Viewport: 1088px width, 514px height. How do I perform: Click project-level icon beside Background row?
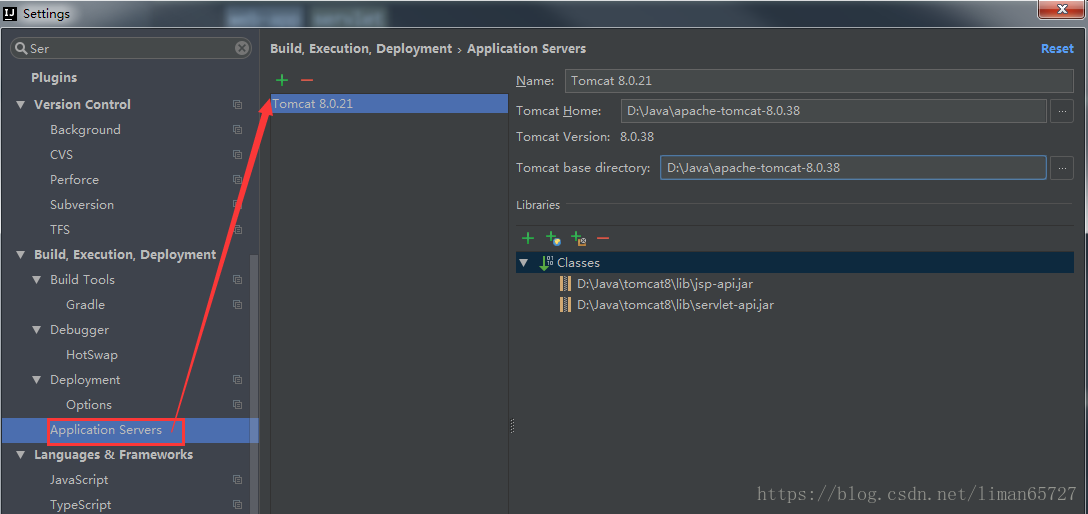[x=237, y=130]
